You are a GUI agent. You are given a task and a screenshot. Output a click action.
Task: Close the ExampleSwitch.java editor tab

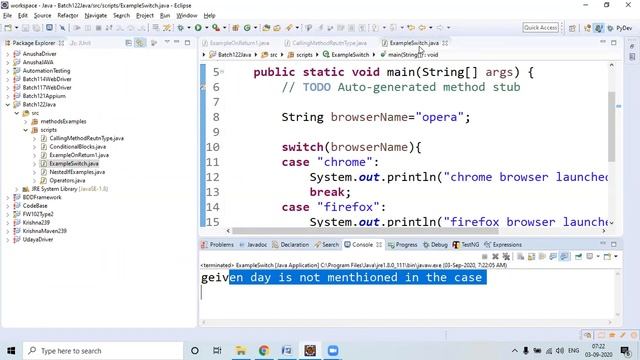(445, 43)
